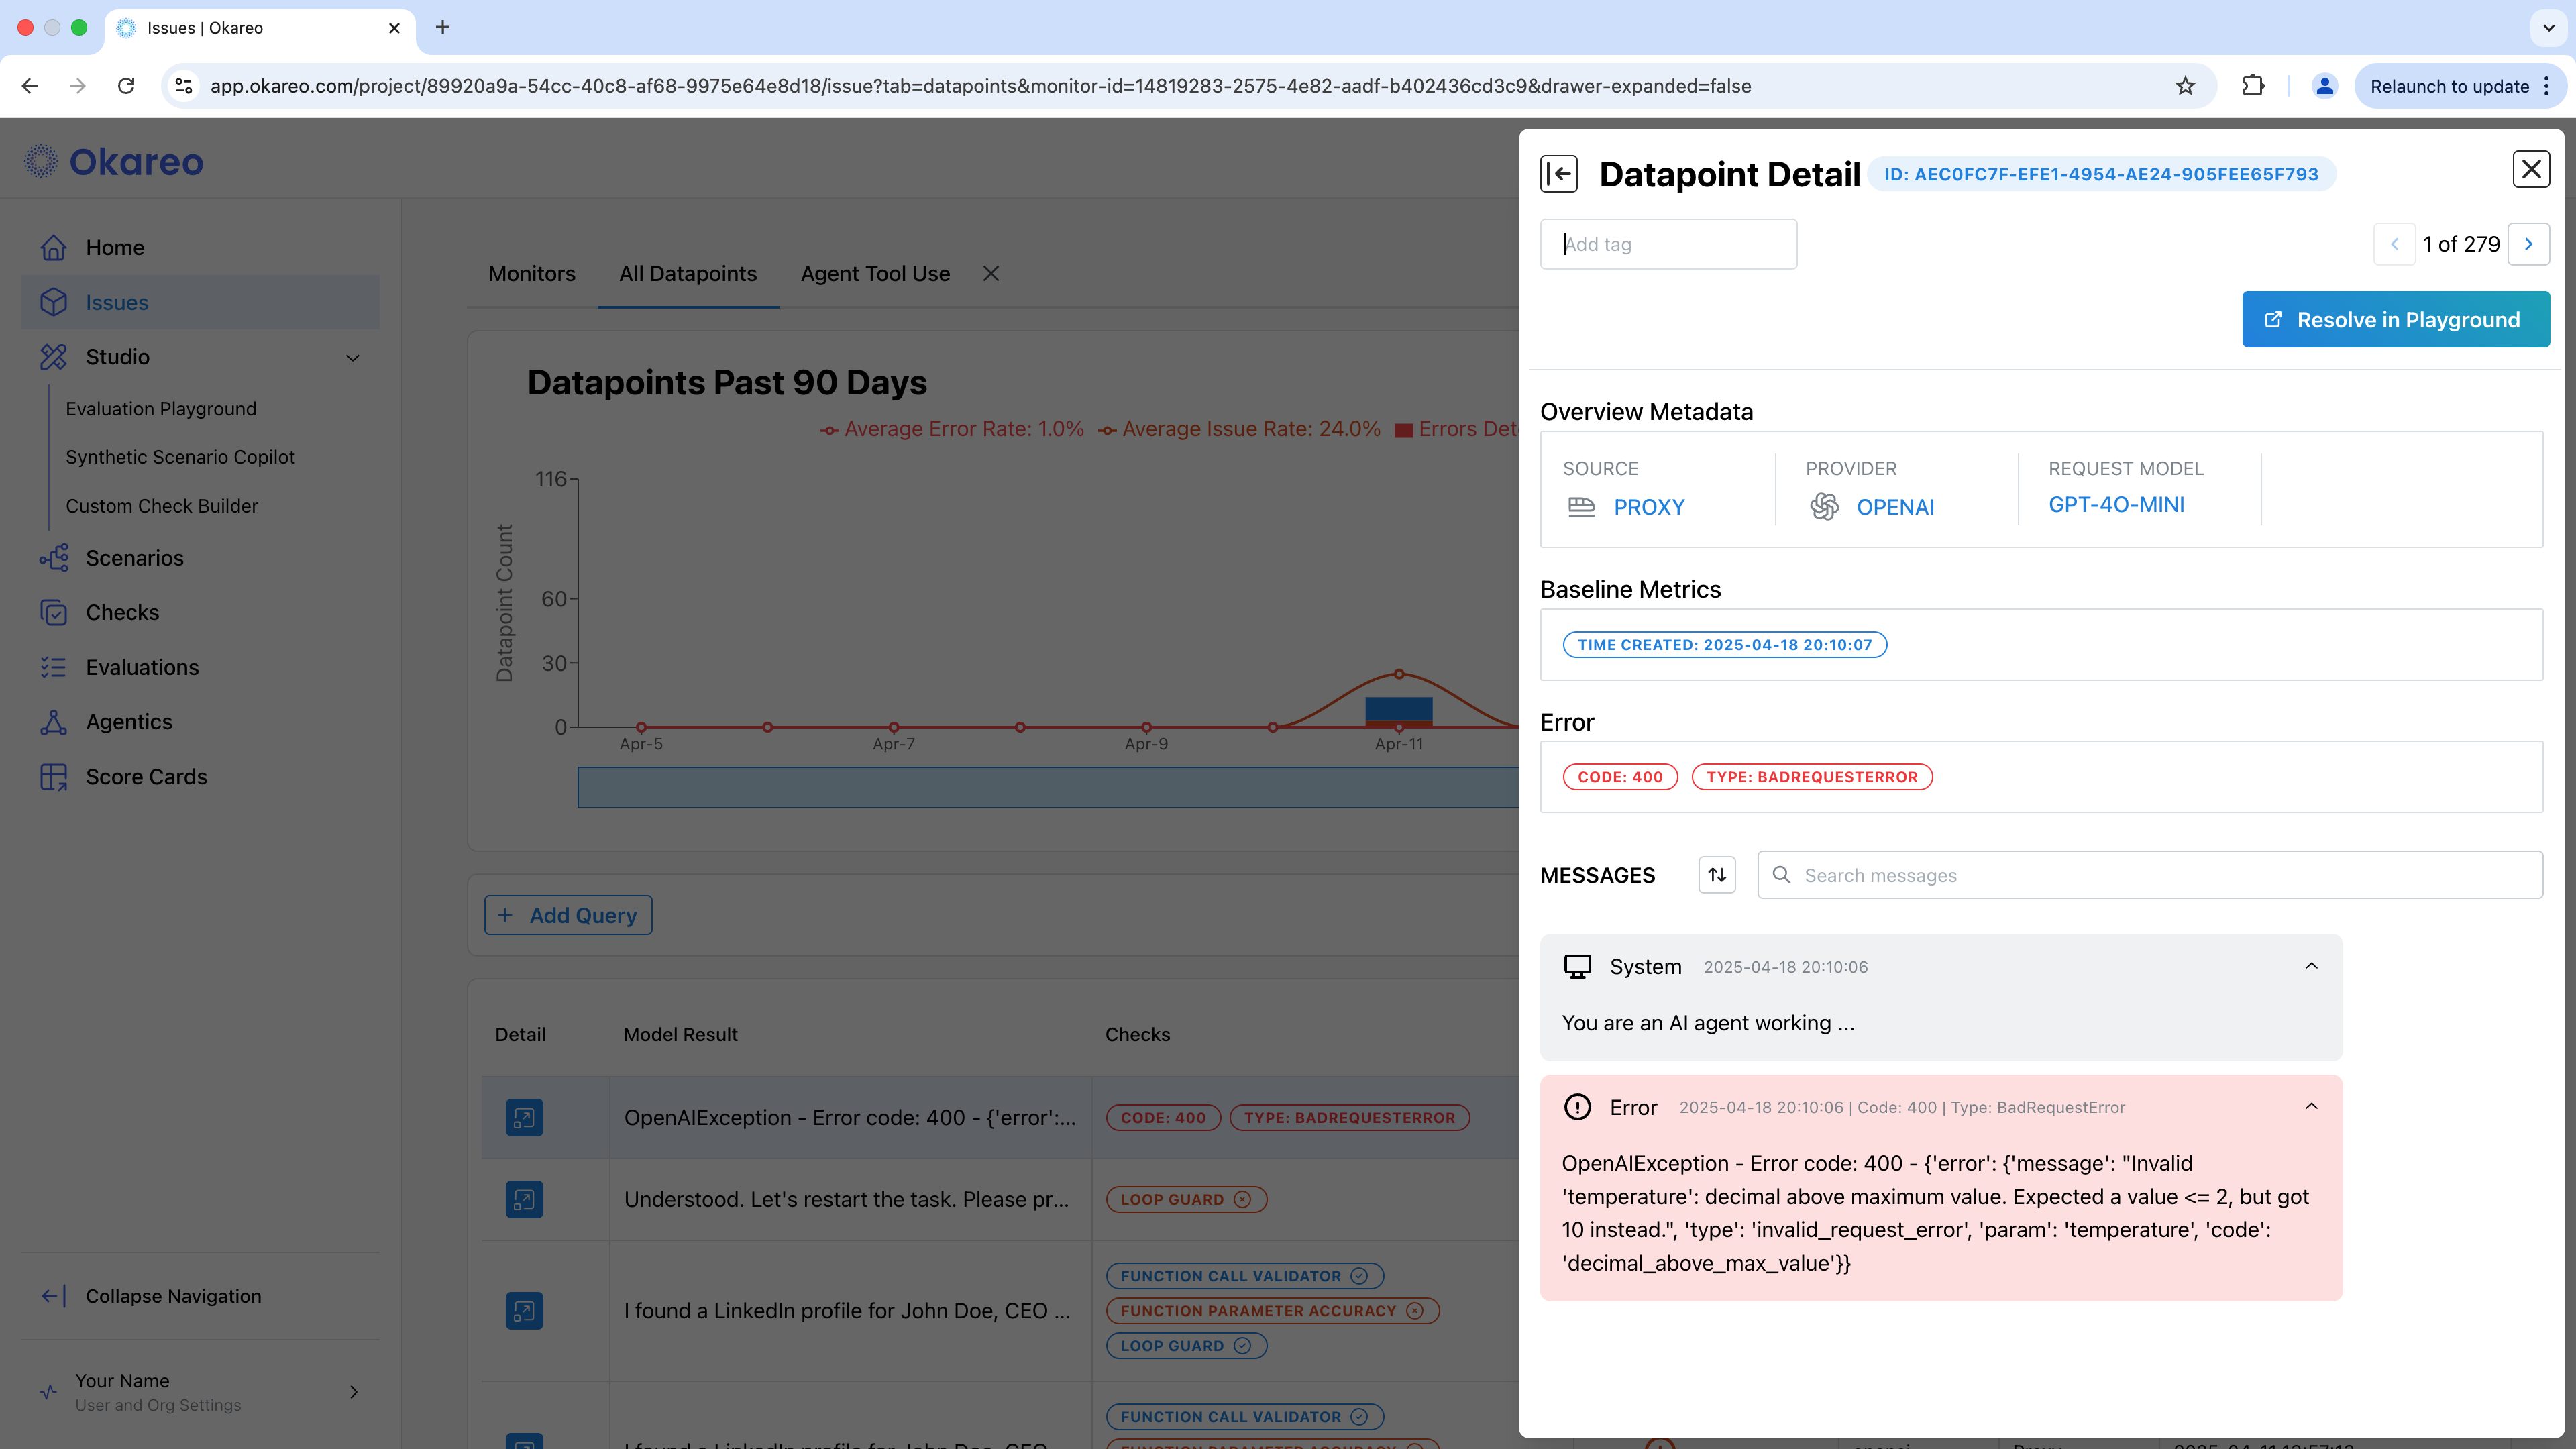Collapse the System message

pyautogui.click(x=2311, y=966)
